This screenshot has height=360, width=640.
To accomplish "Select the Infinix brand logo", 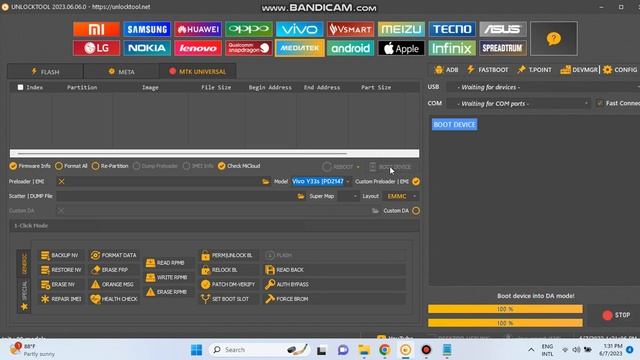I will pyautogui.click(x=452, y=48).
